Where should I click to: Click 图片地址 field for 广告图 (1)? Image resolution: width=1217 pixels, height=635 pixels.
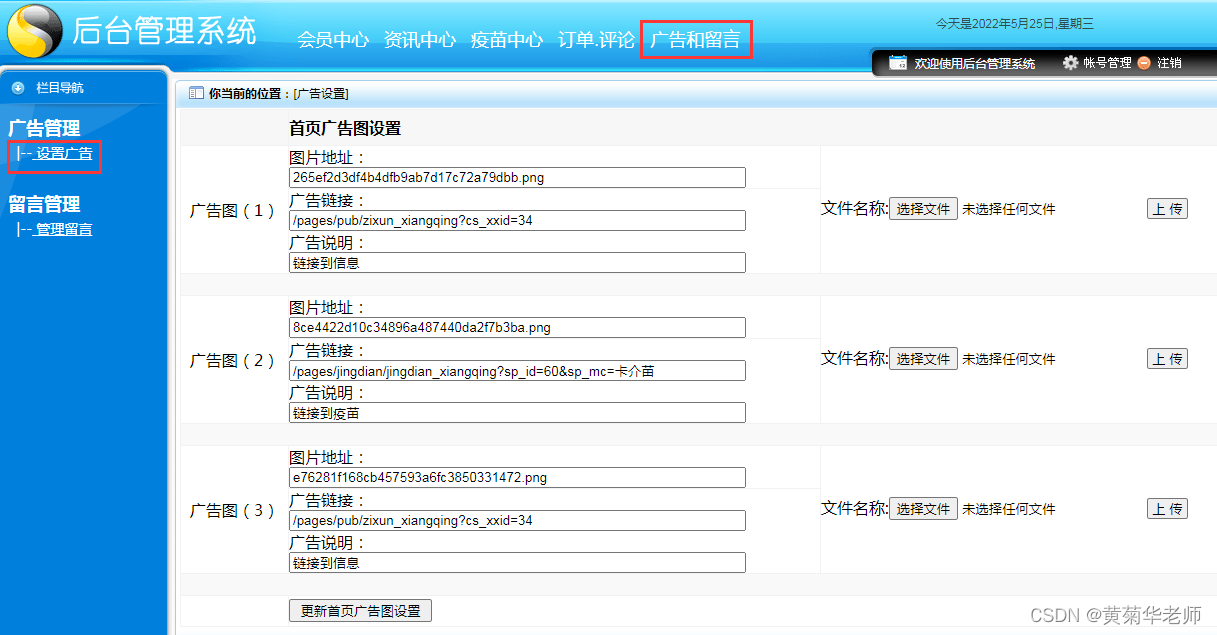(x=517, y=178)
